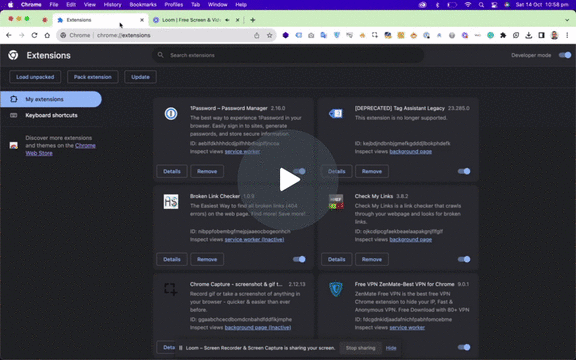Image resolution: width=576 pixels, height=360 pixels.
Task: Select the Extensions browser tab
Action: pos(100,20)
